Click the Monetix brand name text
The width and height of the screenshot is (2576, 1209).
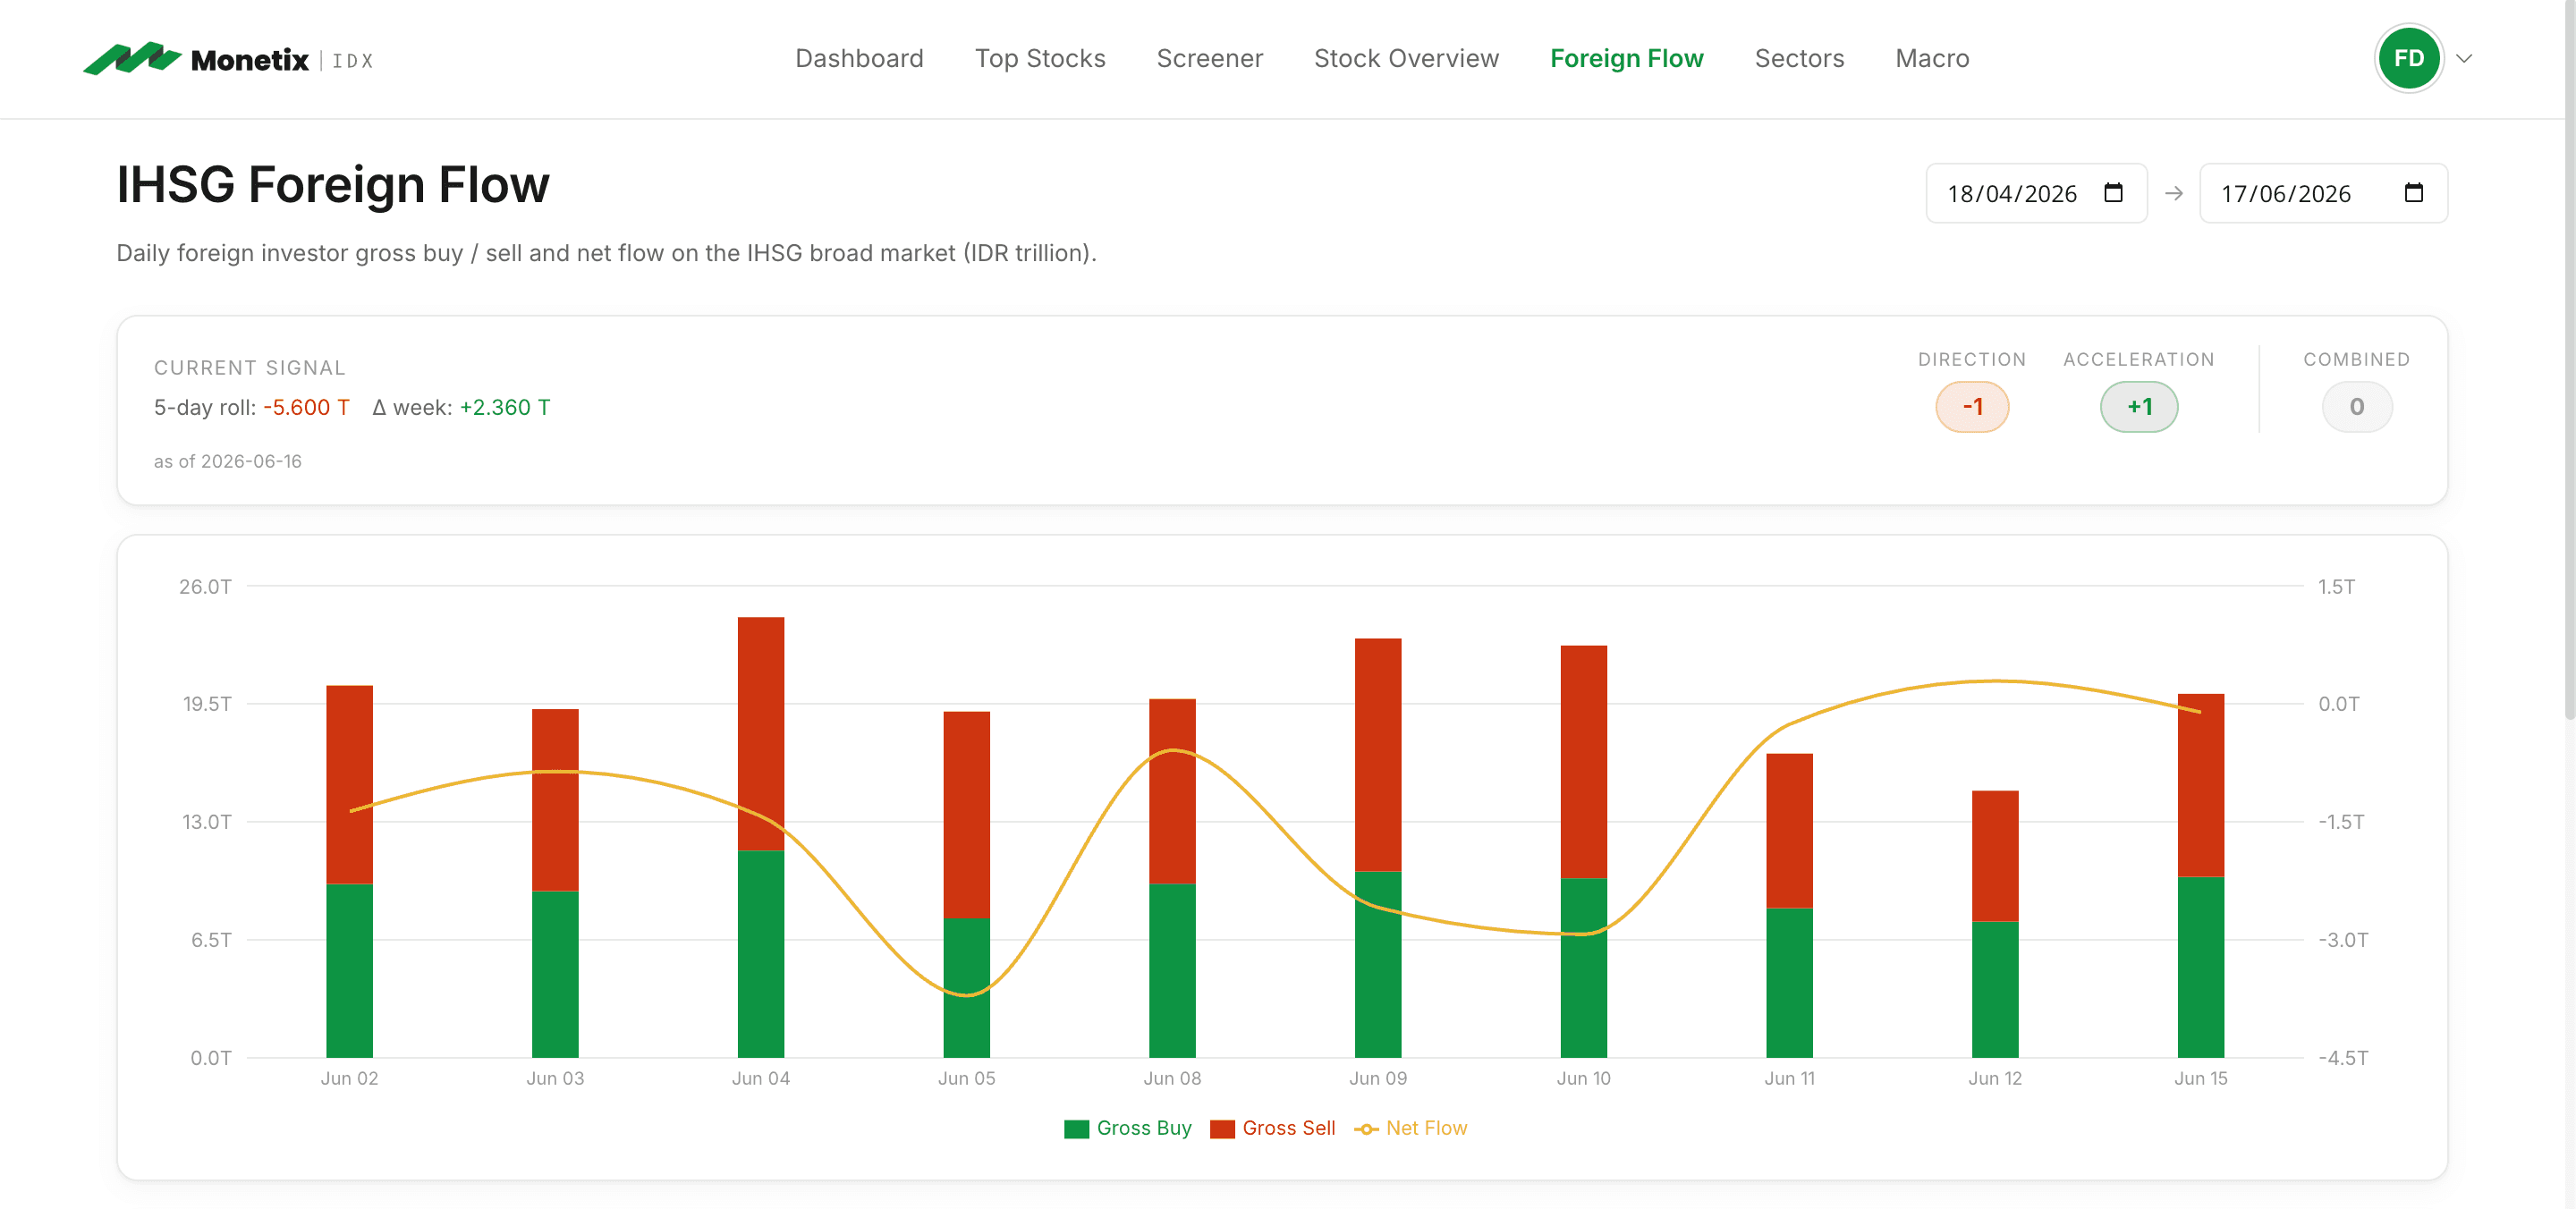tap(249, 60)
